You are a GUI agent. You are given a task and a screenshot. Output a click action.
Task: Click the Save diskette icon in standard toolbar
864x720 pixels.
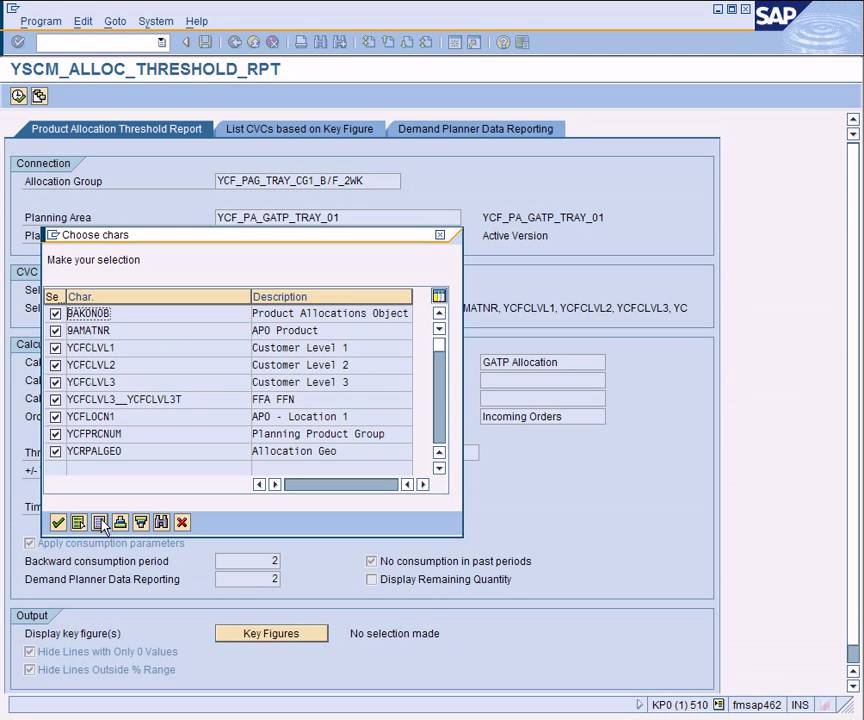coord(205,42)
